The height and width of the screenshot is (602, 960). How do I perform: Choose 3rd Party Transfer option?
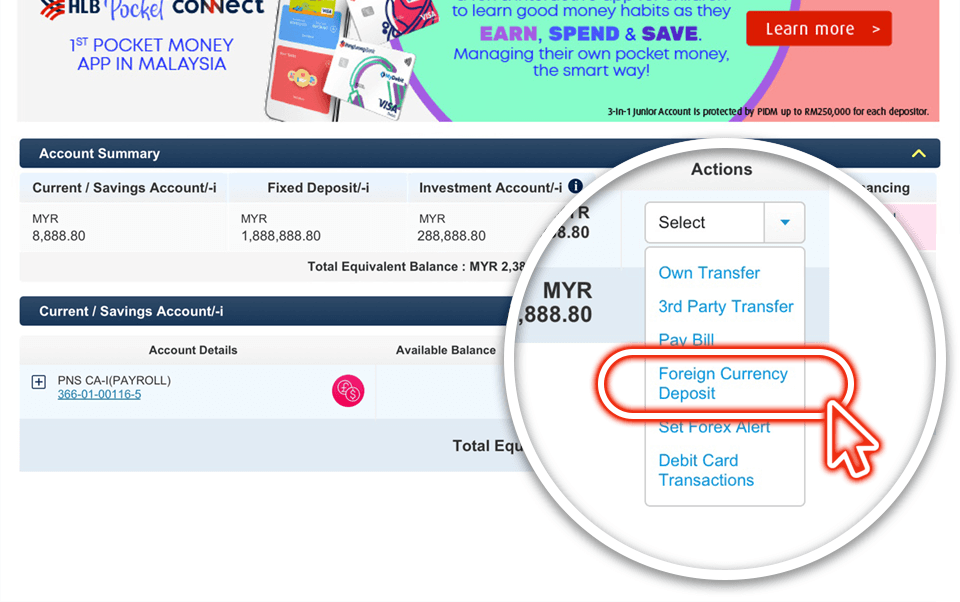726,306
